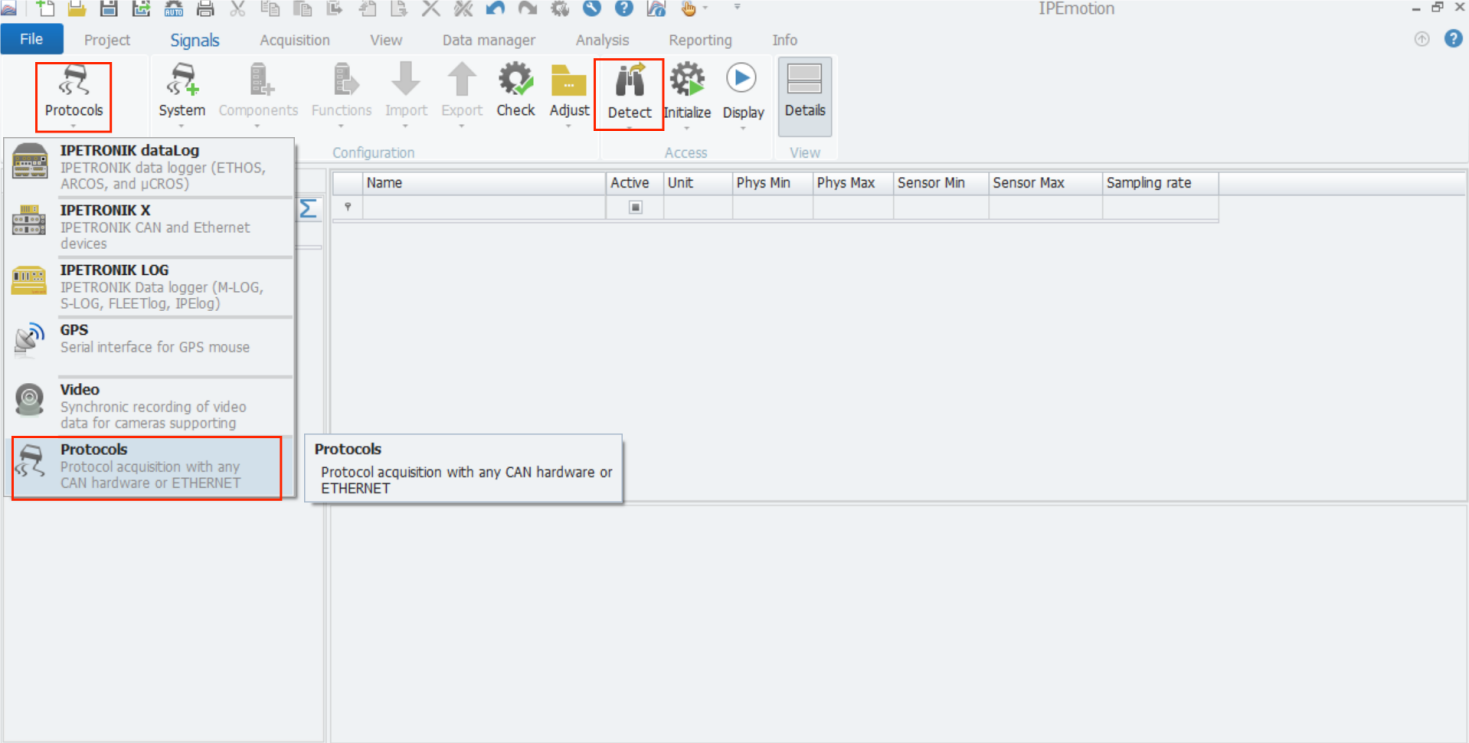Screen dimensions: 1469x743
Task: Click the undo arrow icon
Action: (x=495, y=9)
